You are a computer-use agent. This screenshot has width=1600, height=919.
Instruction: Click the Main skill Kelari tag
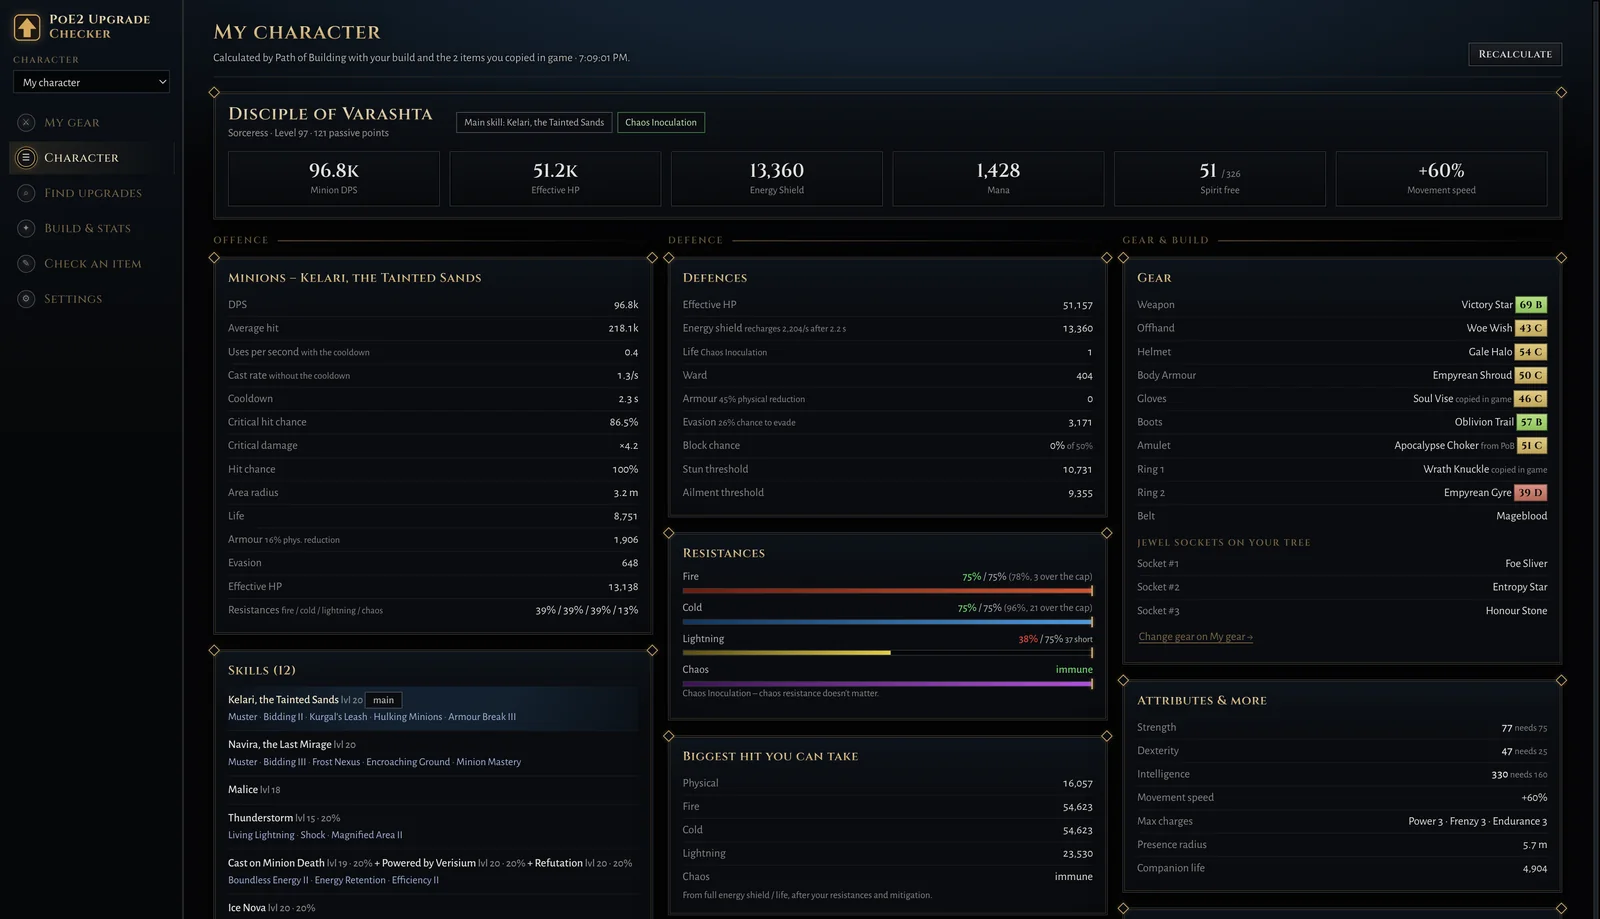(534, 122)
